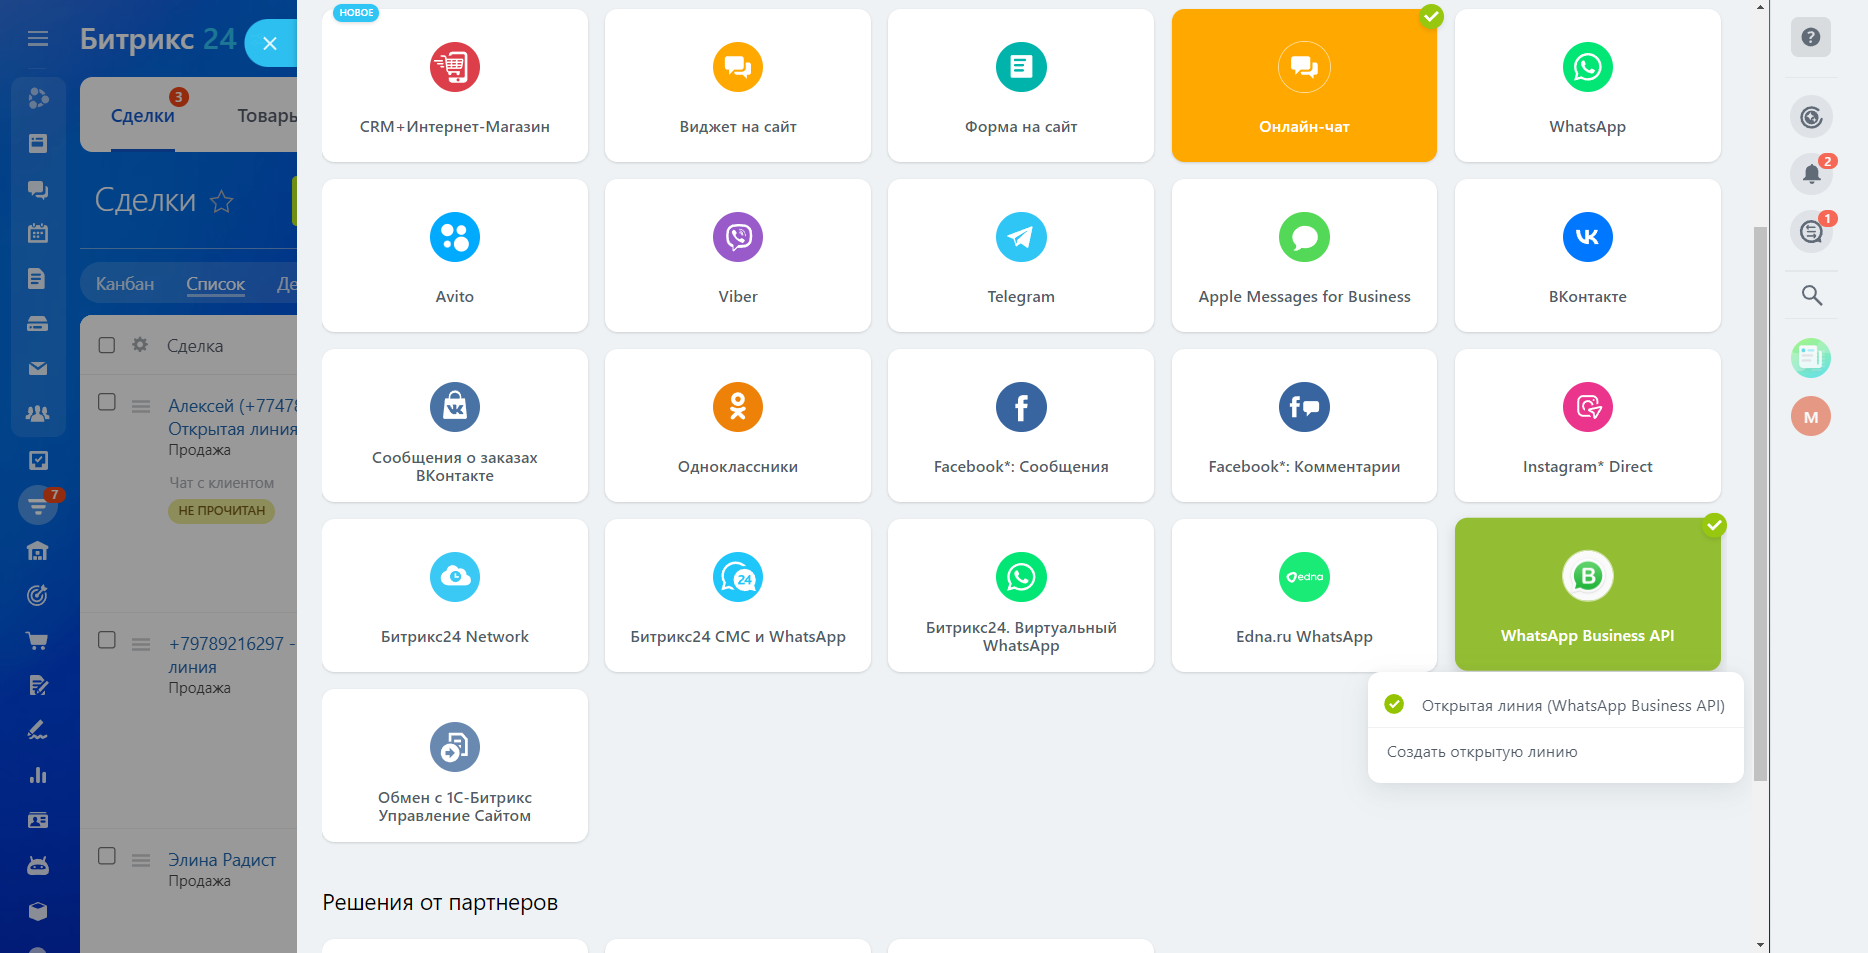
Task: Open the Виджет на сайт card
Action: pyautogui.click(x=738, y=85)
